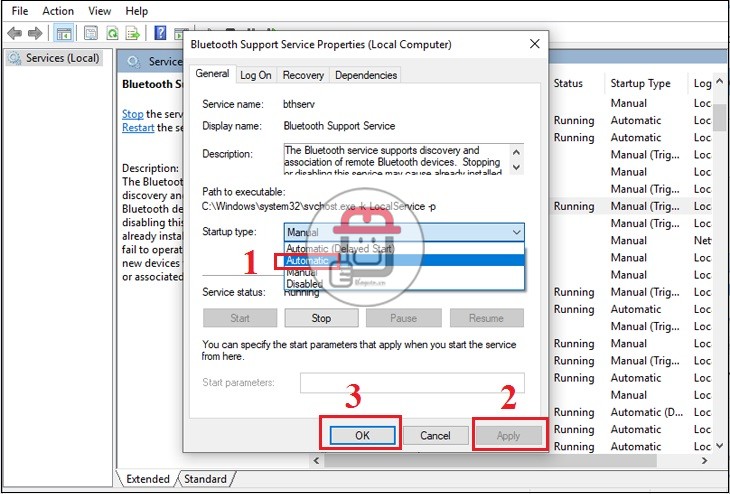Click the Back arrow toolbar icon

tap(15, 34)
